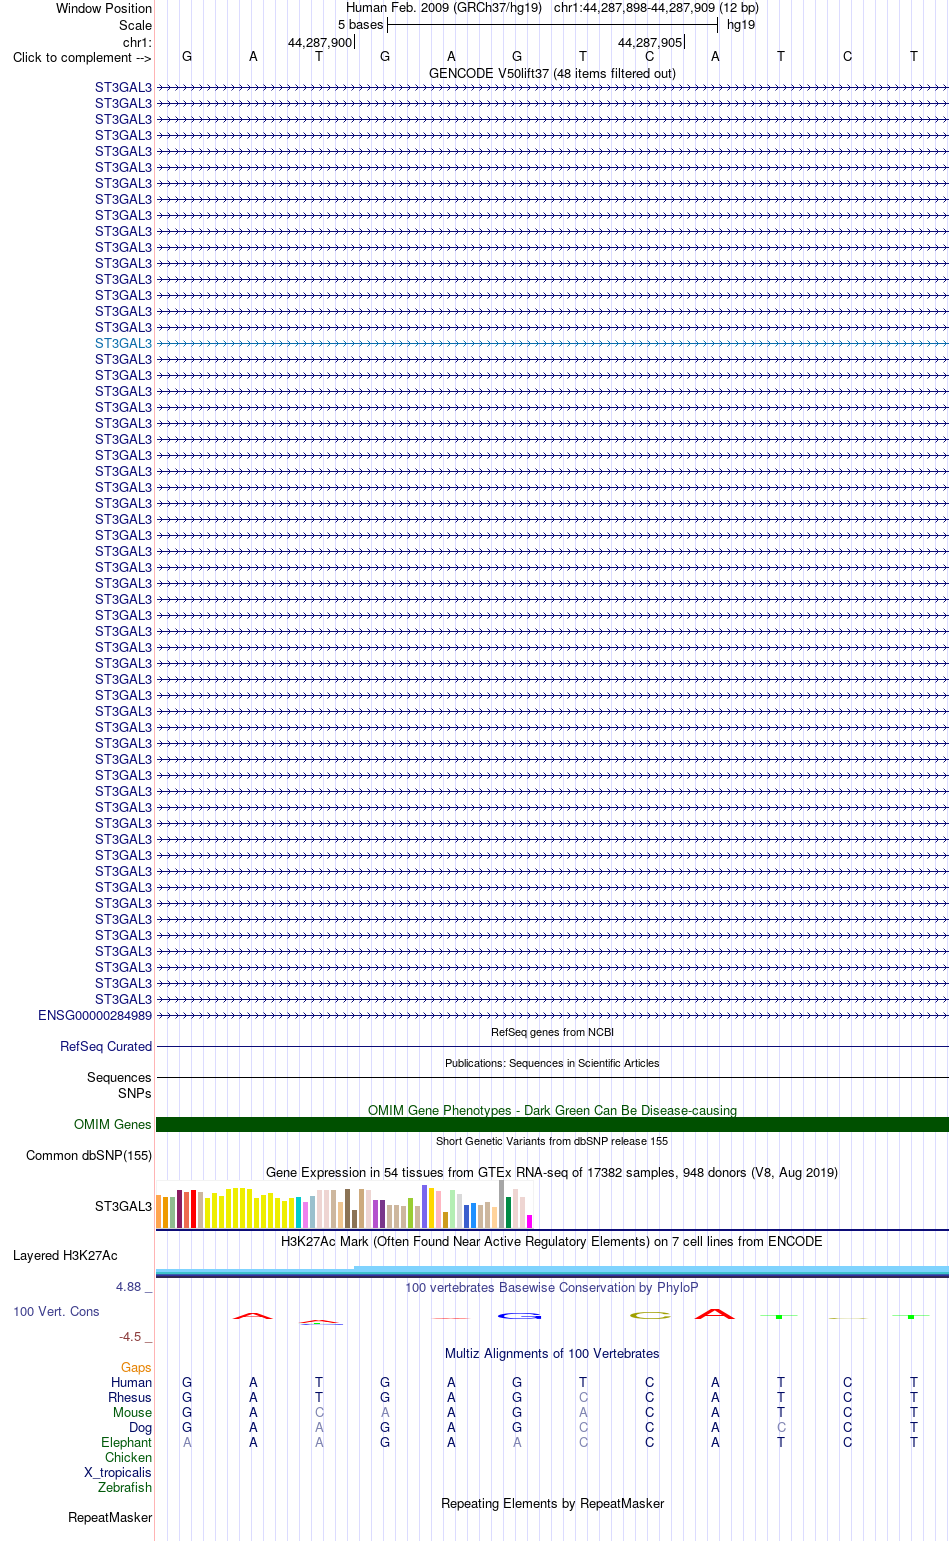The image size is (950, 1541).
Task: Click the dark green OMIM gene bar
Action: pyautogui.click(x=552, y=1124)
